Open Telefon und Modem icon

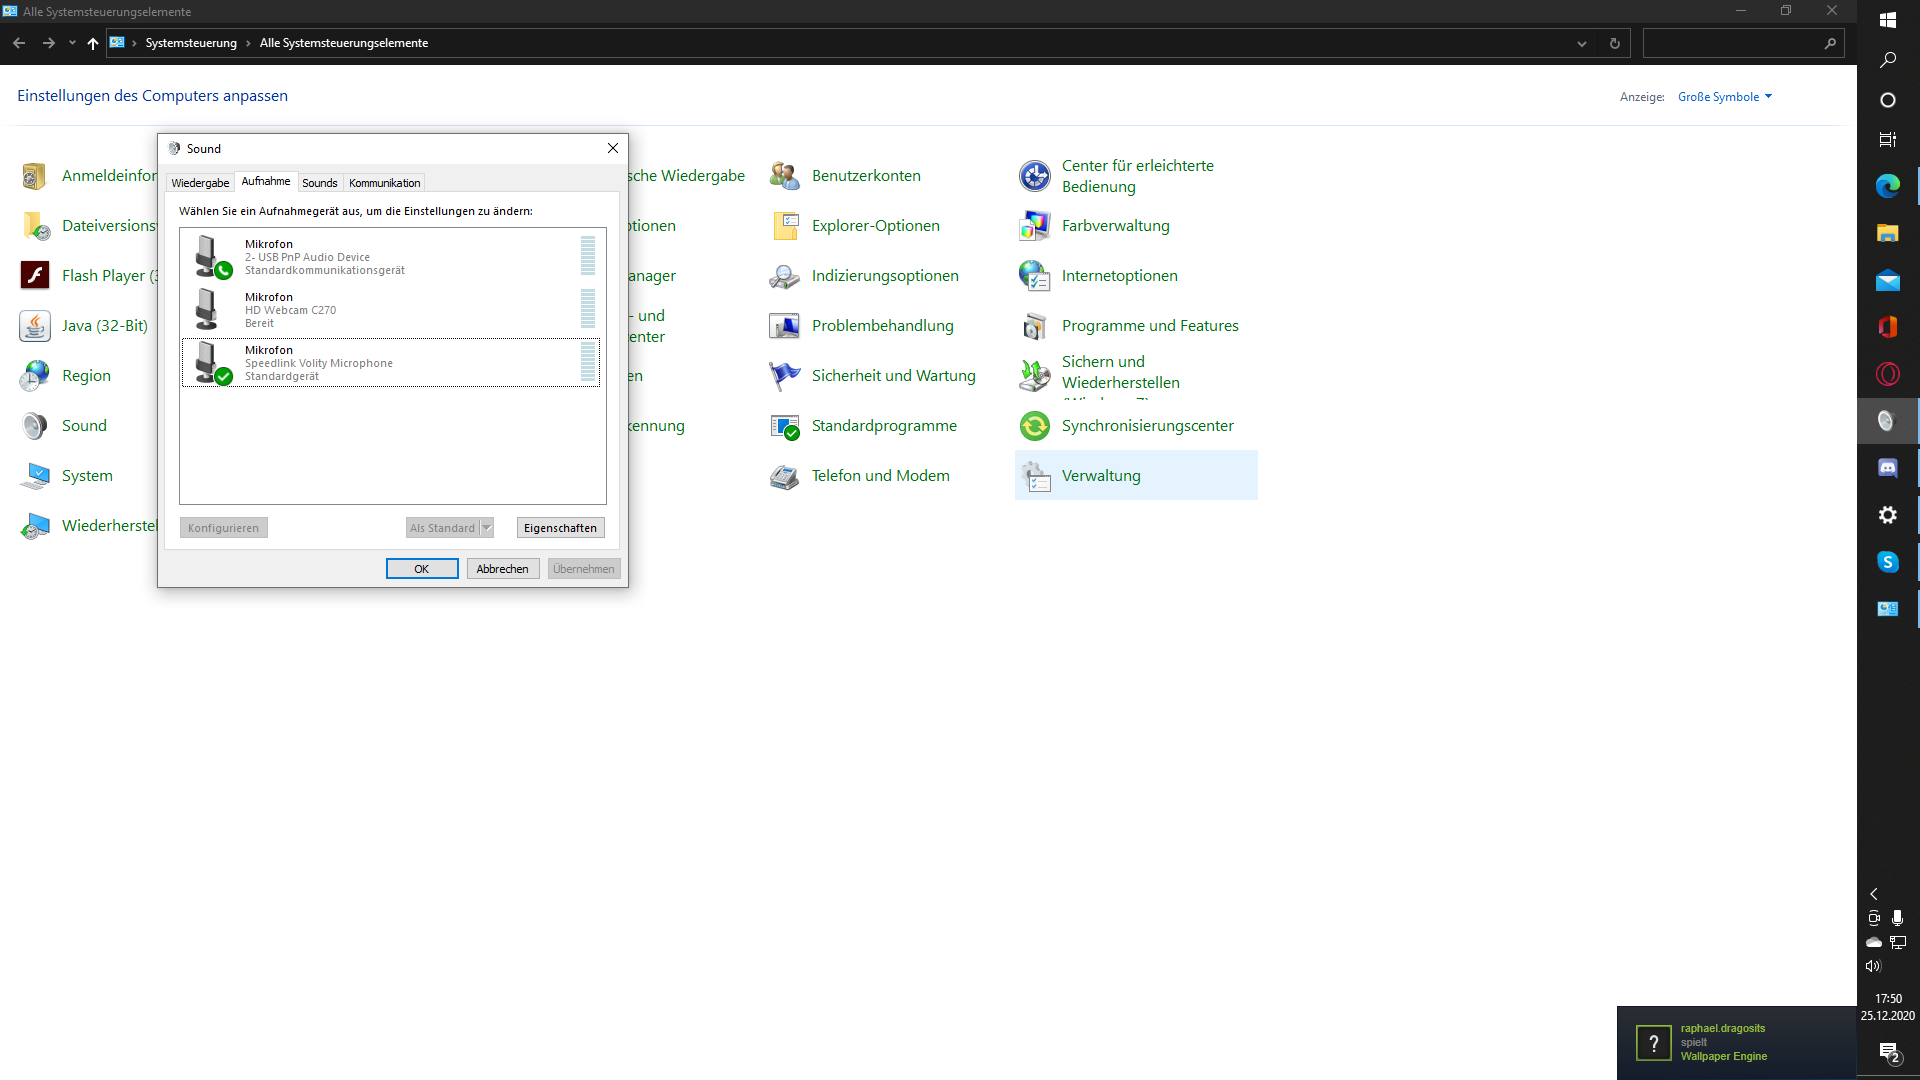pos(785,476)
